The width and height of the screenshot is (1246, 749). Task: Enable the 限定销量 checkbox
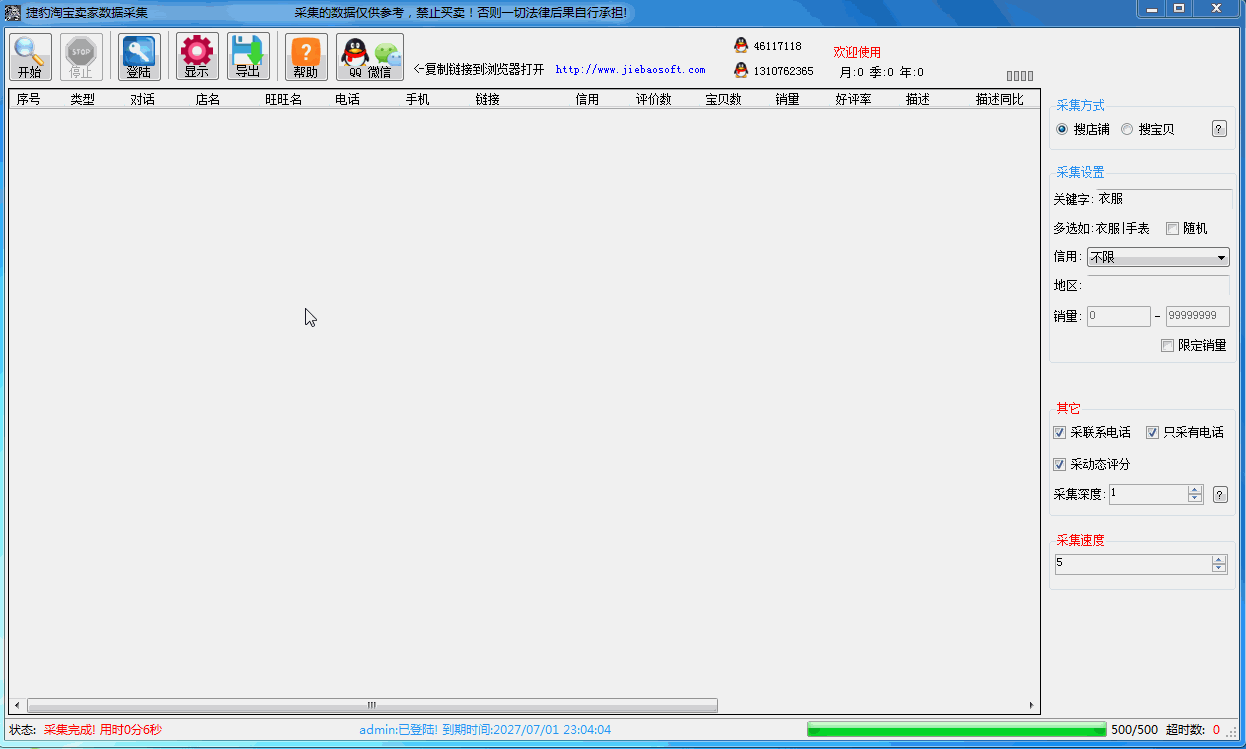pyautogui.click(x=1167, y=345)
